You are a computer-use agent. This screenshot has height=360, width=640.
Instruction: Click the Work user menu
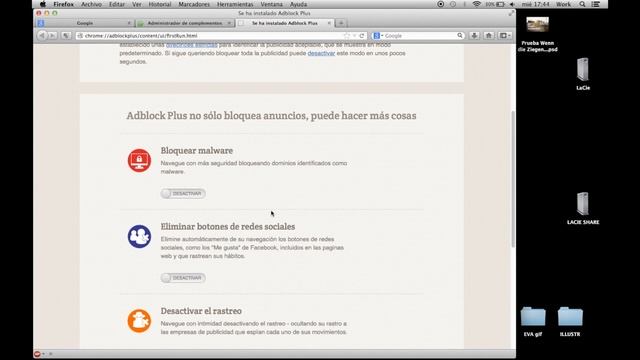coord(563,4)
